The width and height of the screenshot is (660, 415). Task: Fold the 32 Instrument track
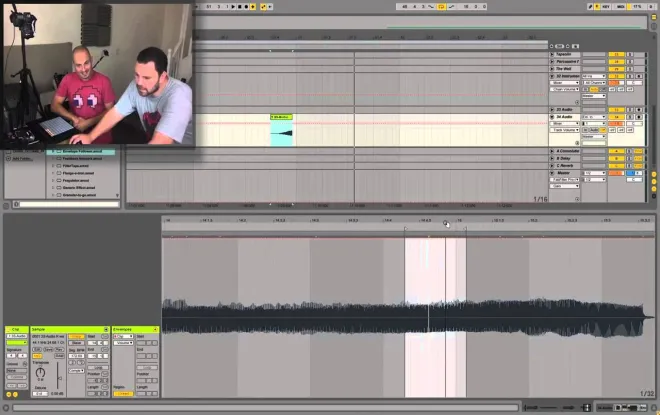coord(552,76)
